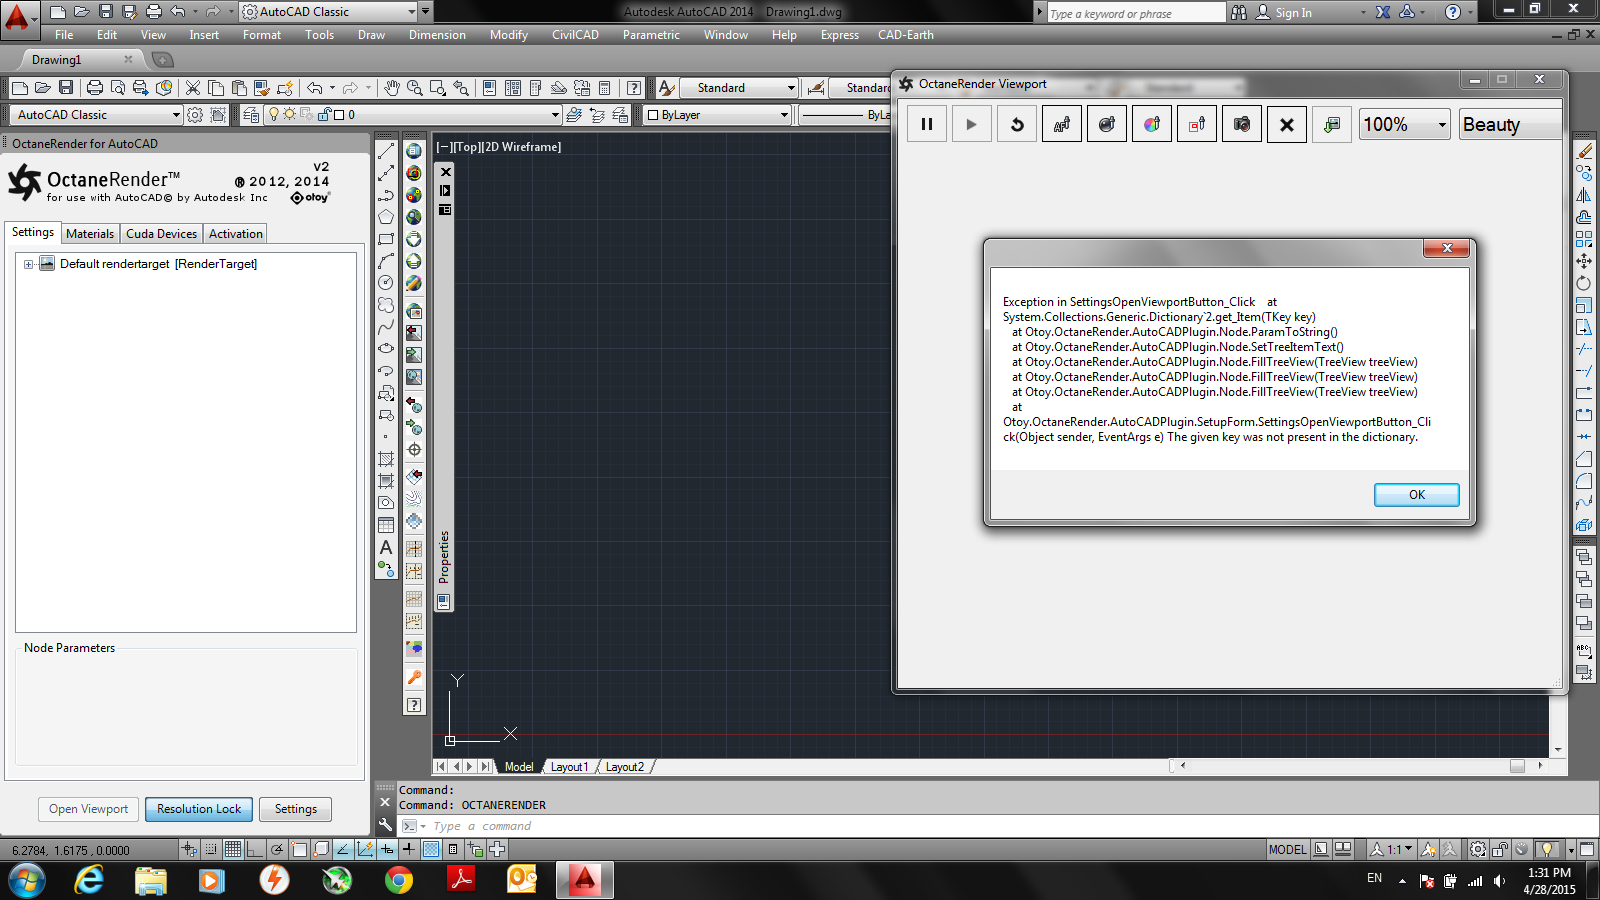
Task: Toggle Dynamic Input in status bar
Action: [x=387, y=849]
